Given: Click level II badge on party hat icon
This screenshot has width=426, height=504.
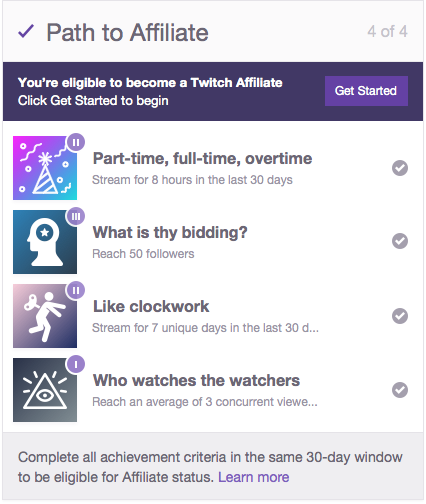Looking at the screenshot, I should 76,142.
